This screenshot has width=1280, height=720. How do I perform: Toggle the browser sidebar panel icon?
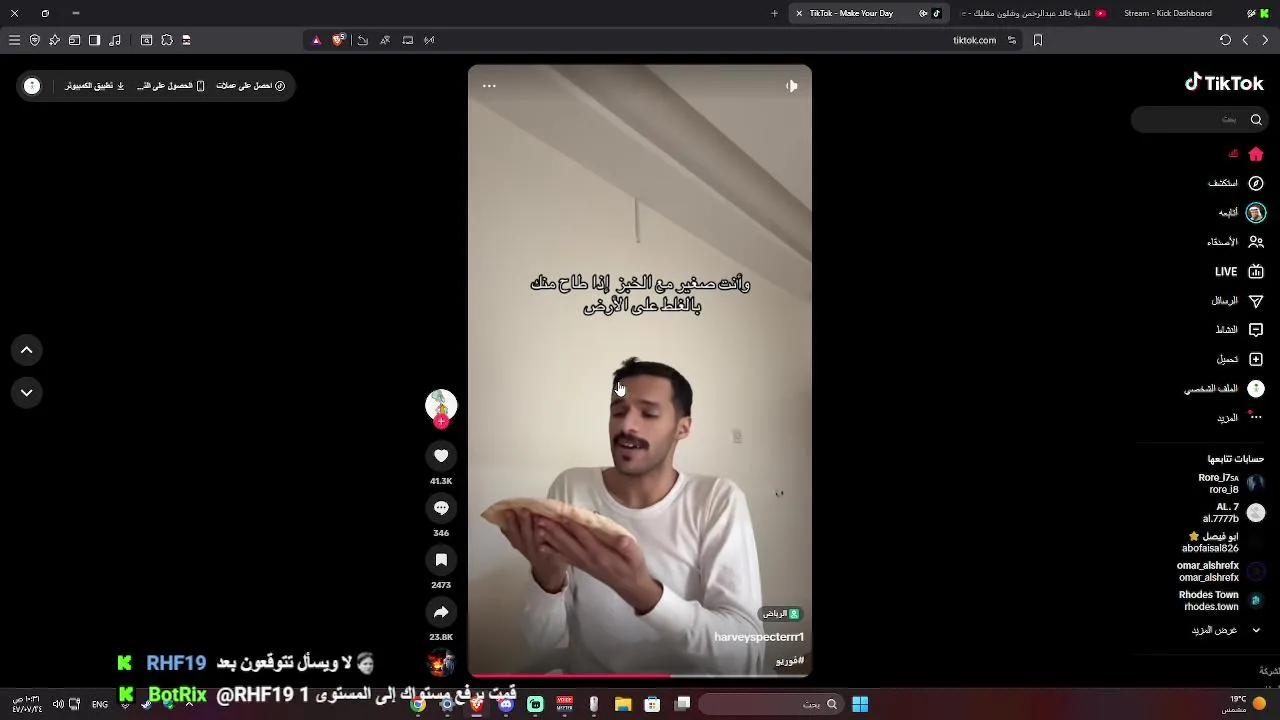coord(94,40)
